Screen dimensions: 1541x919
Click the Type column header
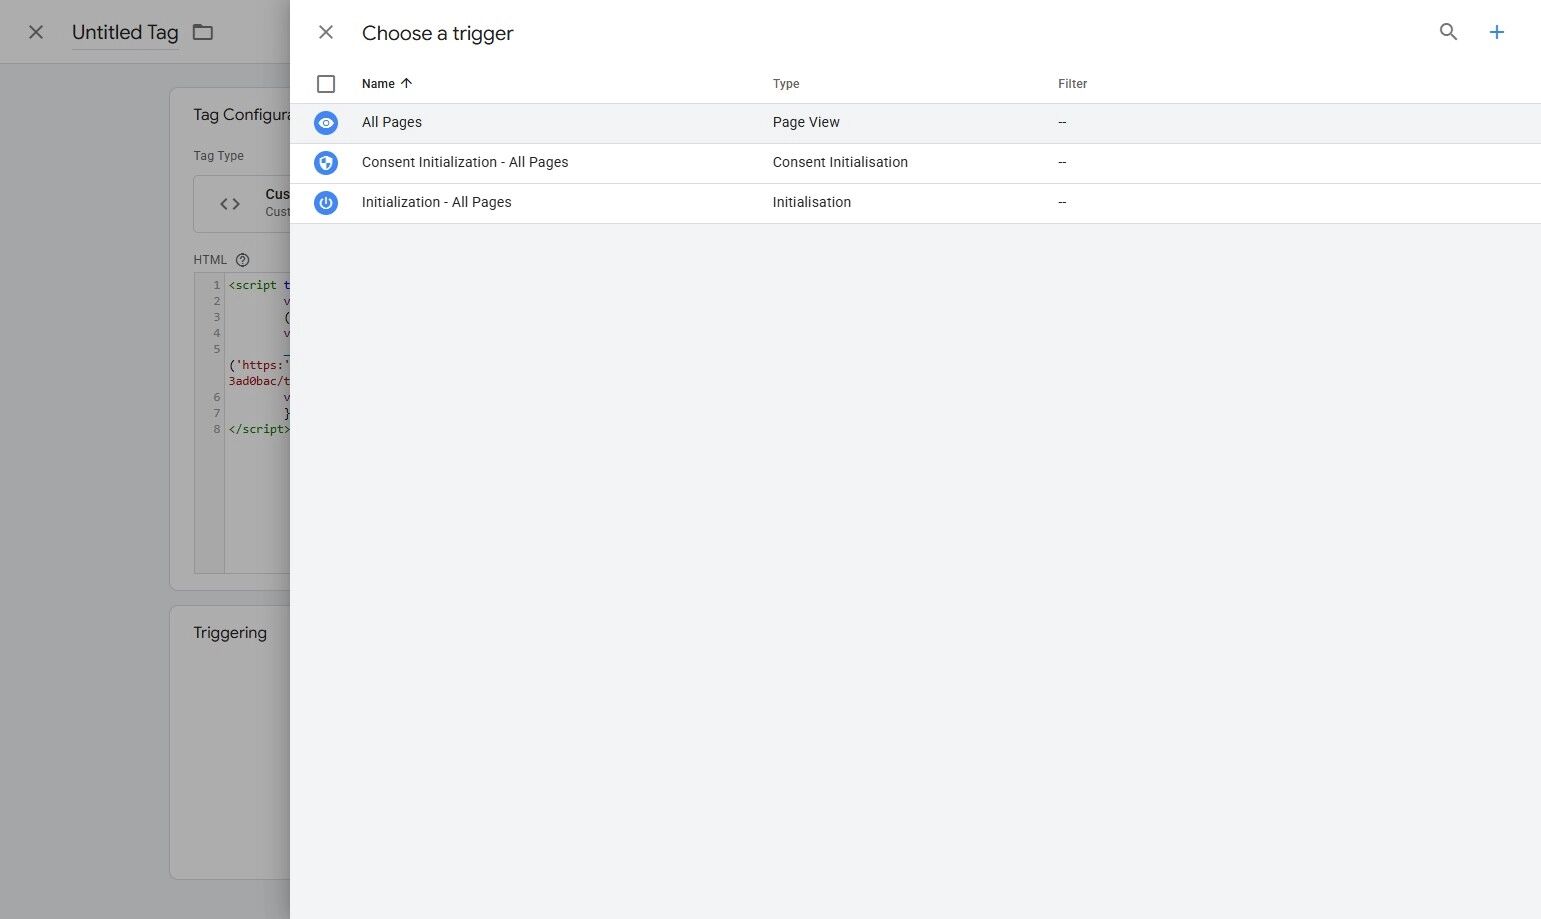pos(786,83)
